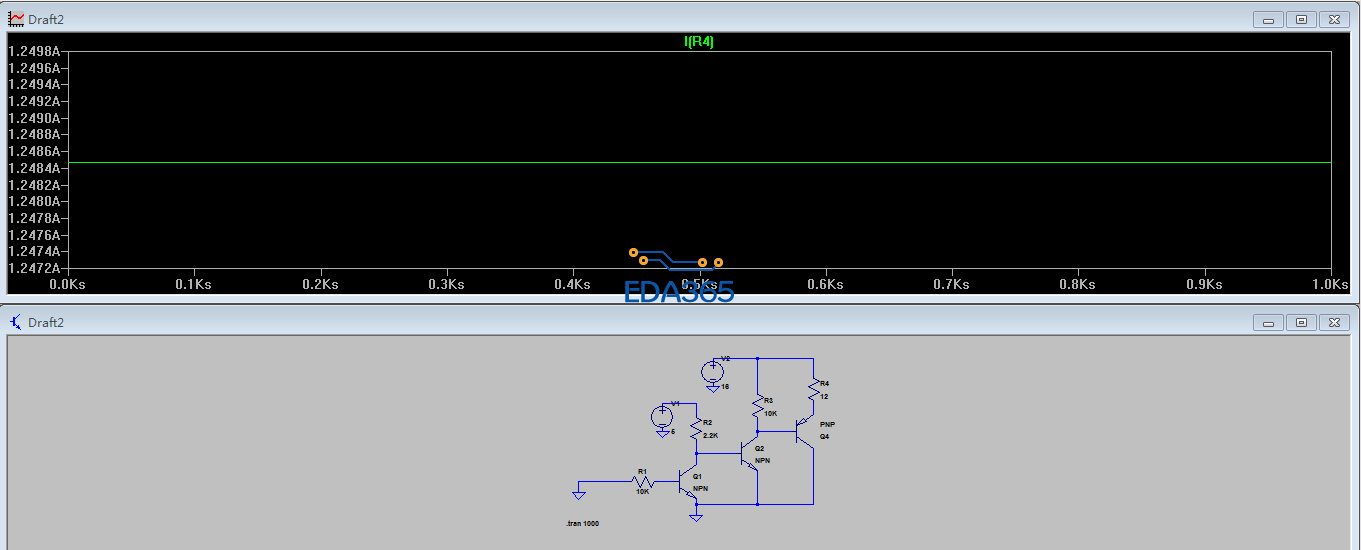The image size is (1361, 550).
Task: Select resistor R2 symbol
Action: 695,428
